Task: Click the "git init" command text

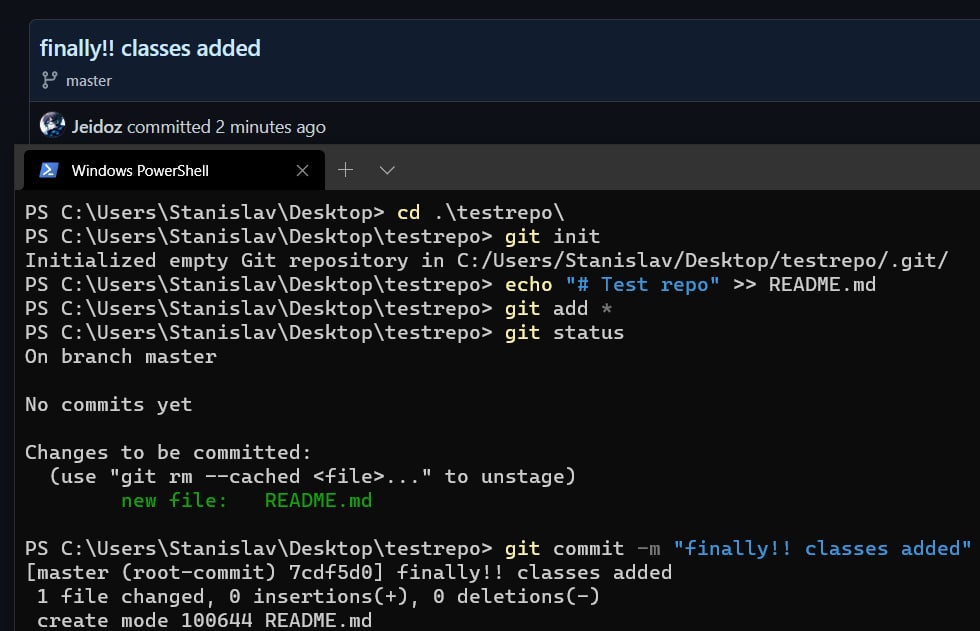Action: [552, 236]
